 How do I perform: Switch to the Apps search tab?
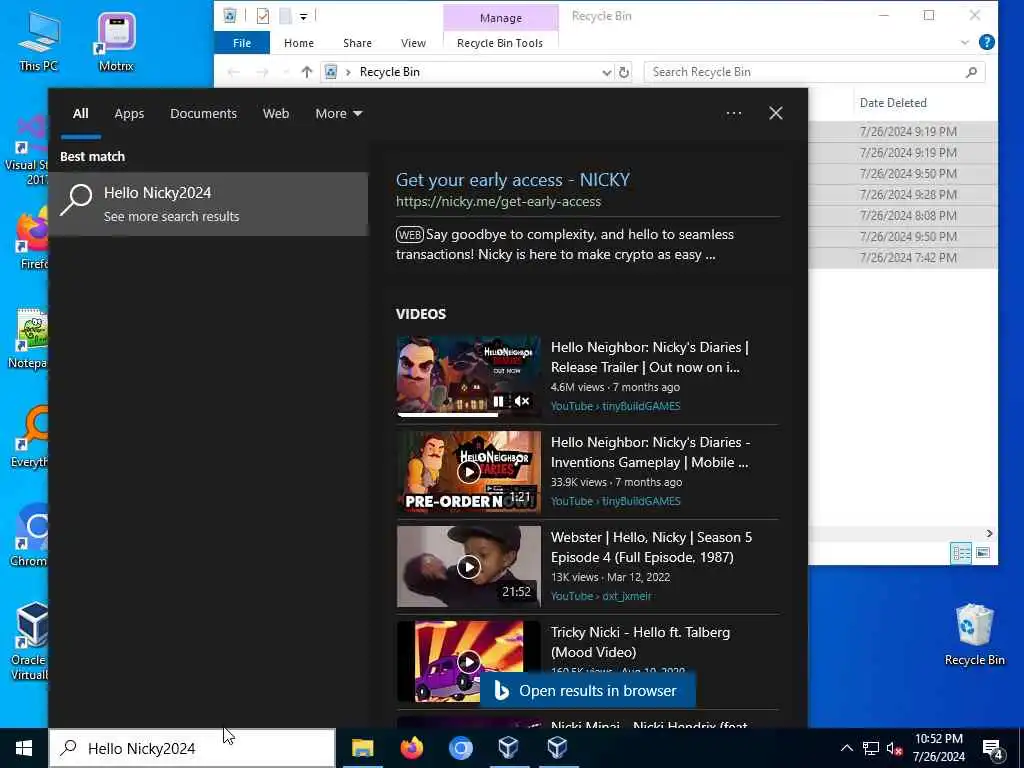(129, 114)
